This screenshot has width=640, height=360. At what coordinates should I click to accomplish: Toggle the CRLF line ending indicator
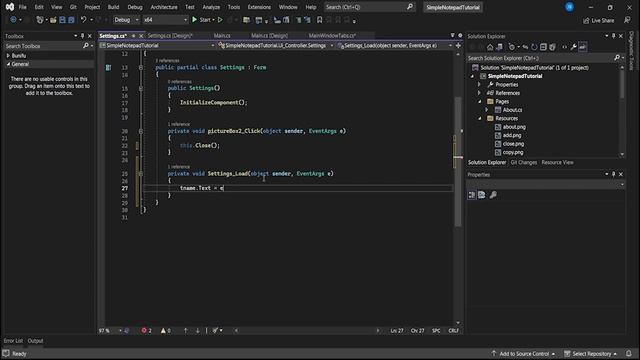[453, 331]
